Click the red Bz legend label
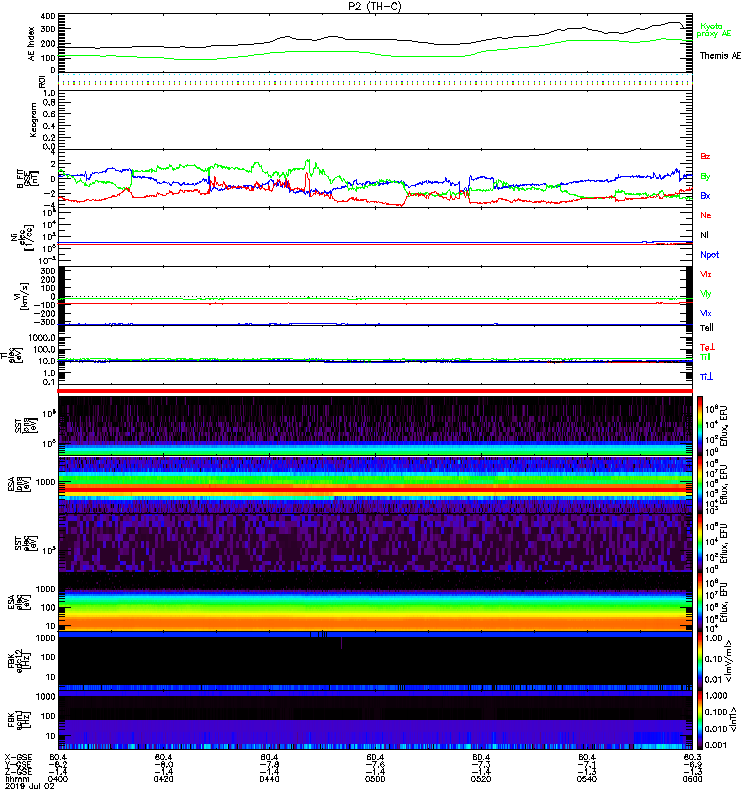Image resolution: width=750 pixels, height=800 pixels. pos(705,156)
